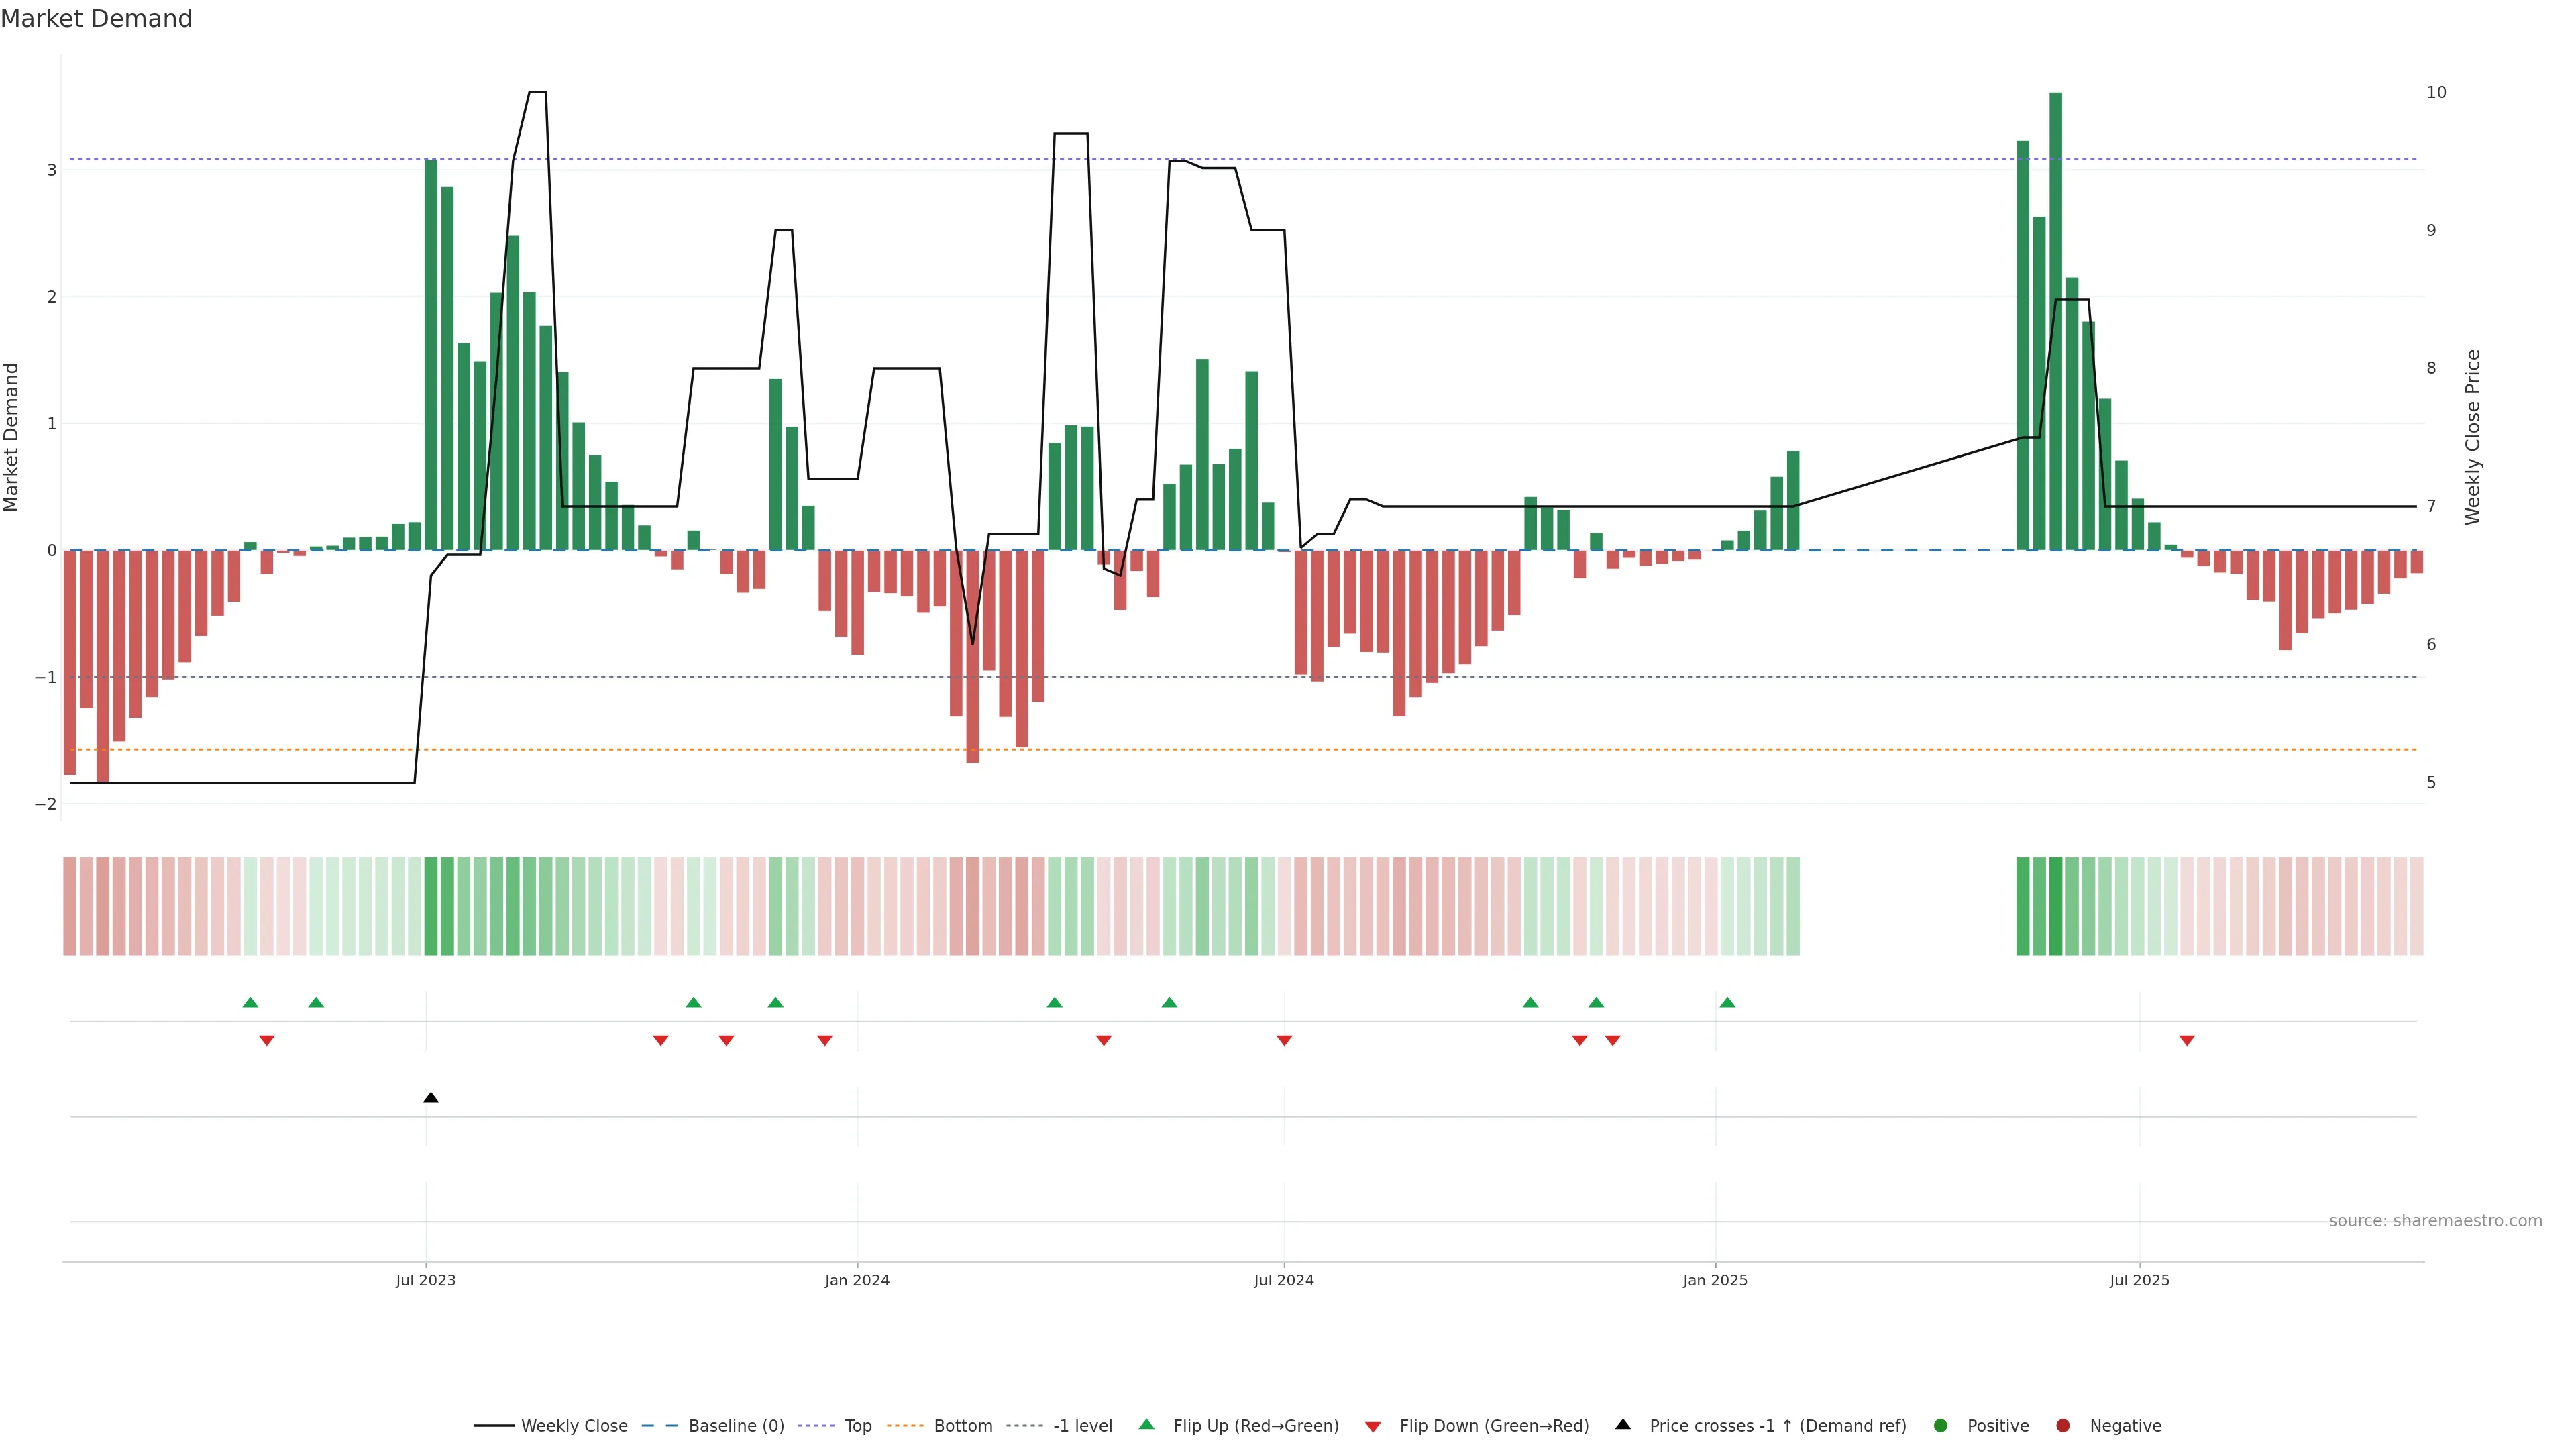
Task: Click the Jul 2025 x-axis label
Action: tap(2139, 1280)
